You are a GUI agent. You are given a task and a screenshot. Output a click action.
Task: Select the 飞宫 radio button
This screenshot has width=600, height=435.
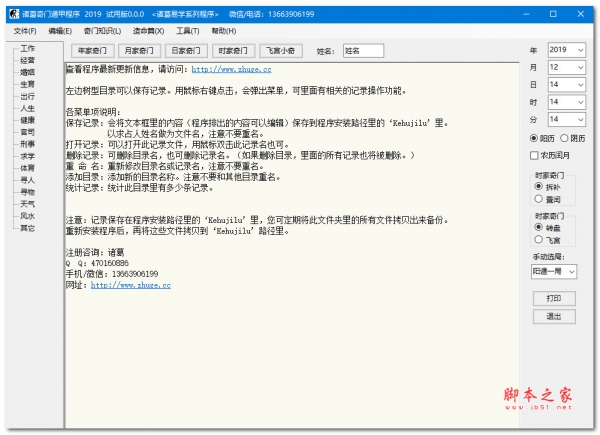548,240
